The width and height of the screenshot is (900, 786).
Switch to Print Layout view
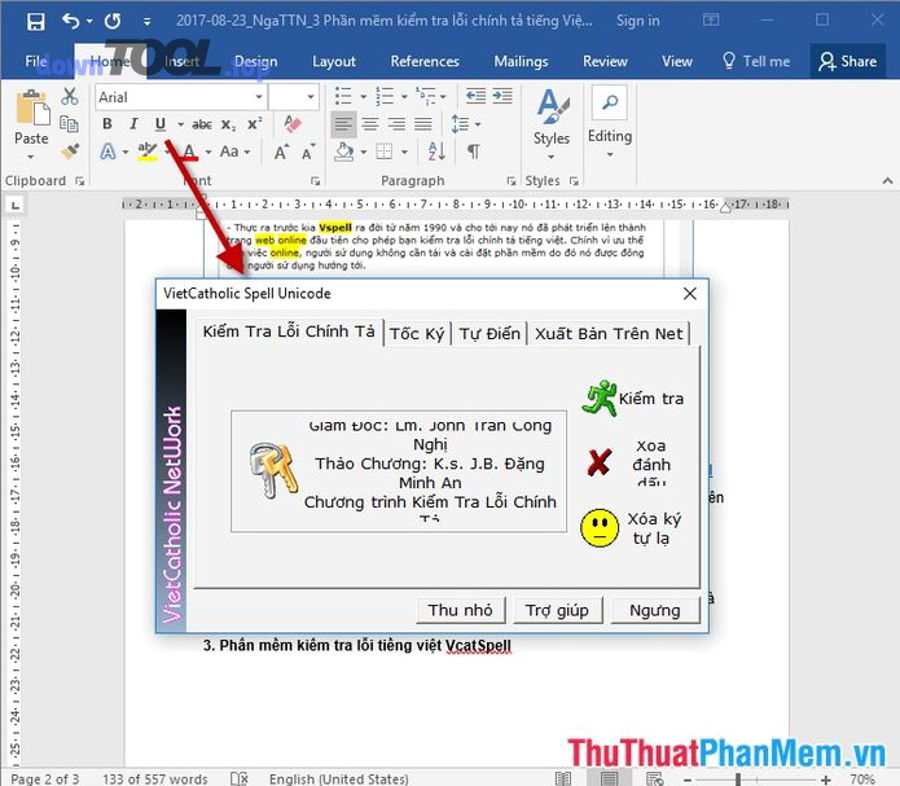(x=609, y=779)
